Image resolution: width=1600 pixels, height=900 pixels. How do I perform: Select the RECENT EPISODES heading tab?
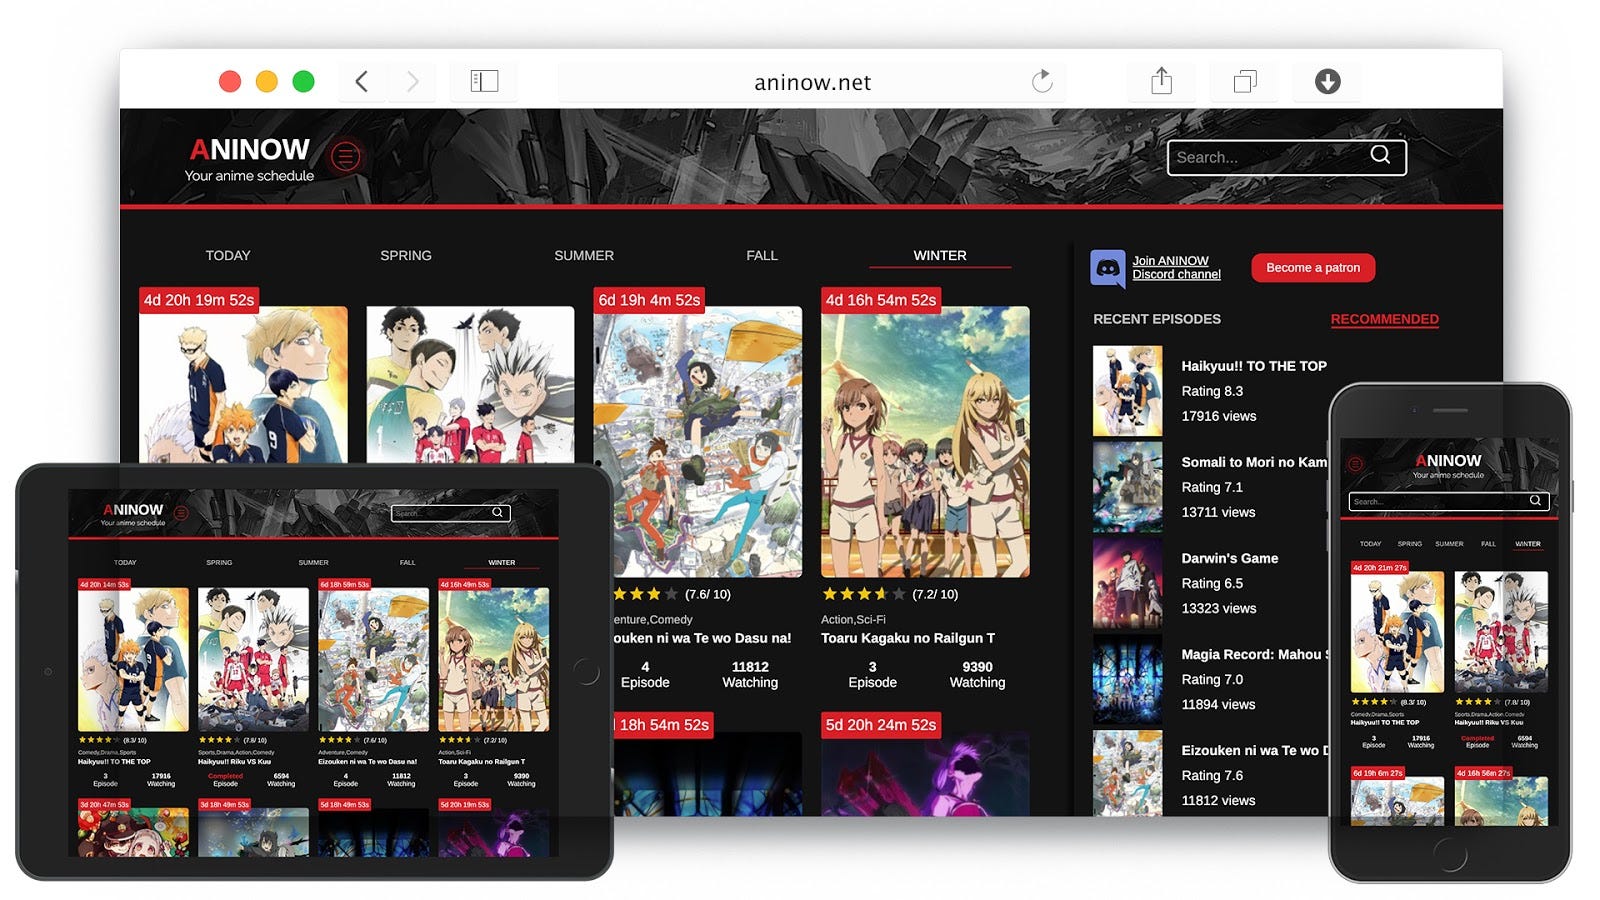click(1157, 319)
